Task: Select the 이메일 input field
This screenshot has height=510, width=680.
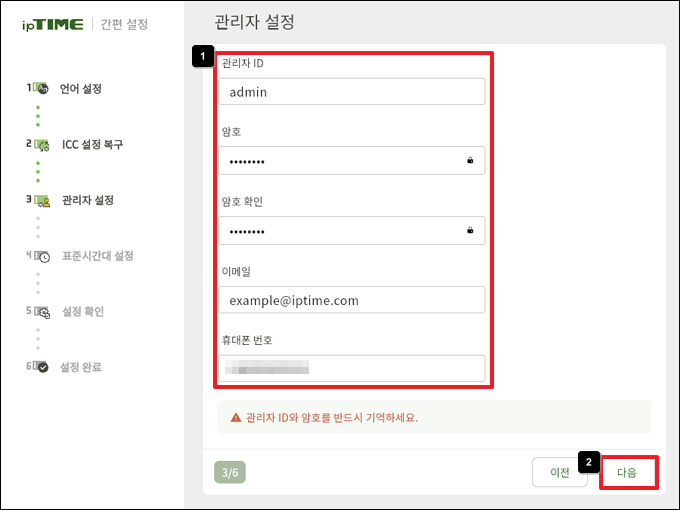Action: click(x=350, y=300)
